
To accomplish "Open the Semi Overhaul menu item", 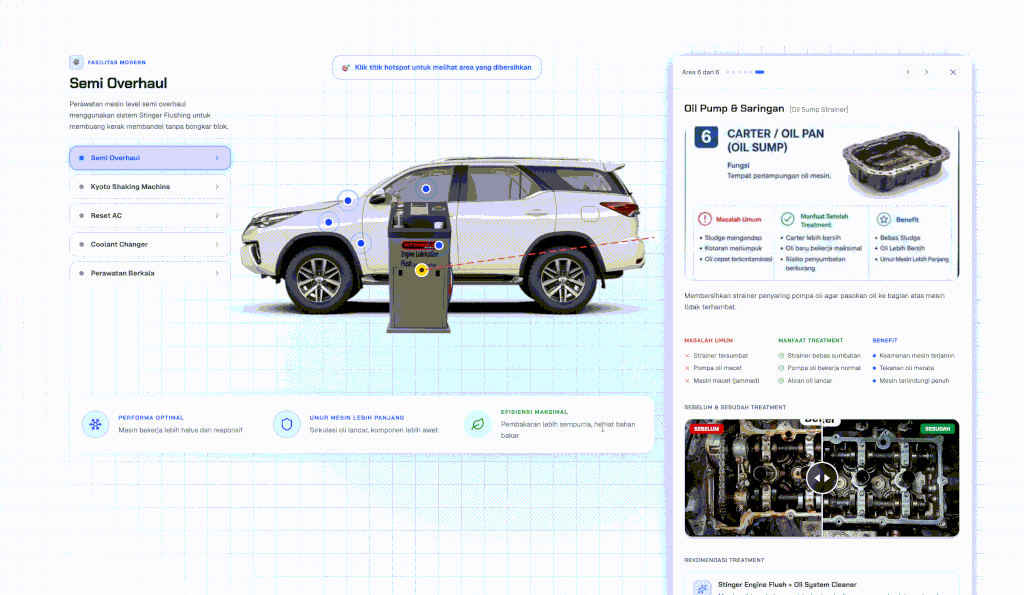I will coord(150,157).
